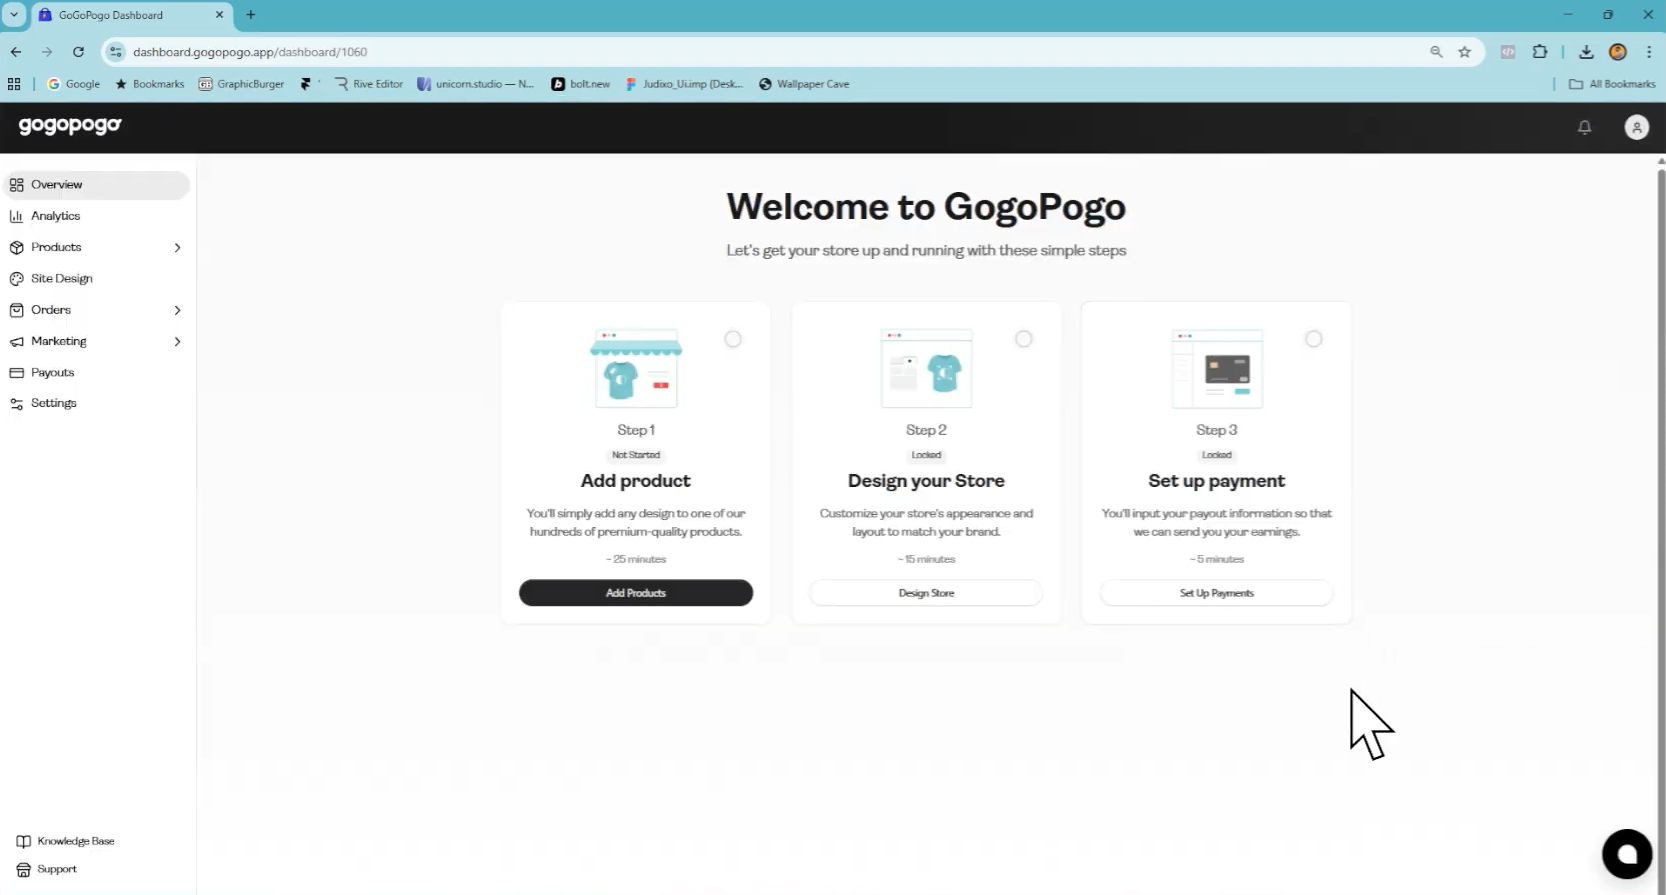Click the Add Products button
1666x895 pixels.
tap(636, 593)
